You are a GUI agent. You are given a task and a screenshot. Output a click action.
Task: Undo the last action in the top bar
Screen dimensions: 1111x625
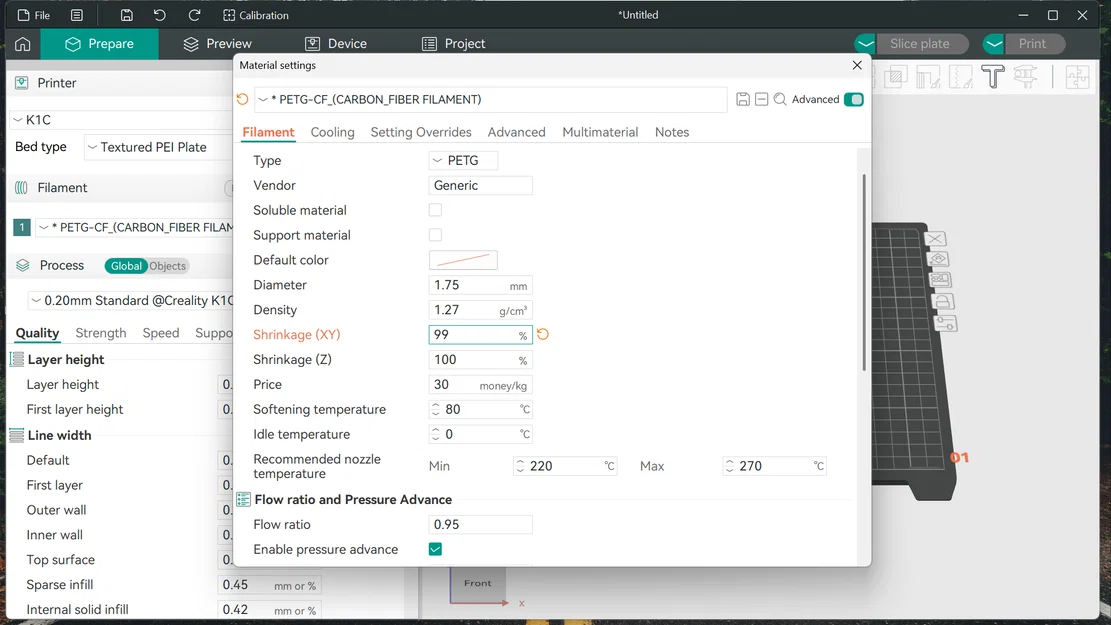159,15
